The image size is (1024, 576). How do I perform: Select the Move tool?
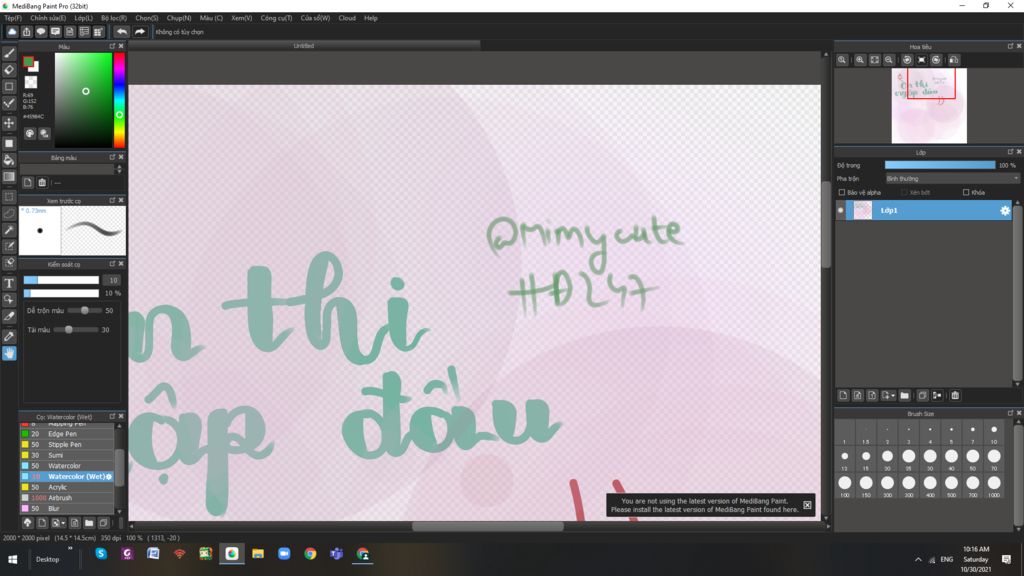[9, 123]
